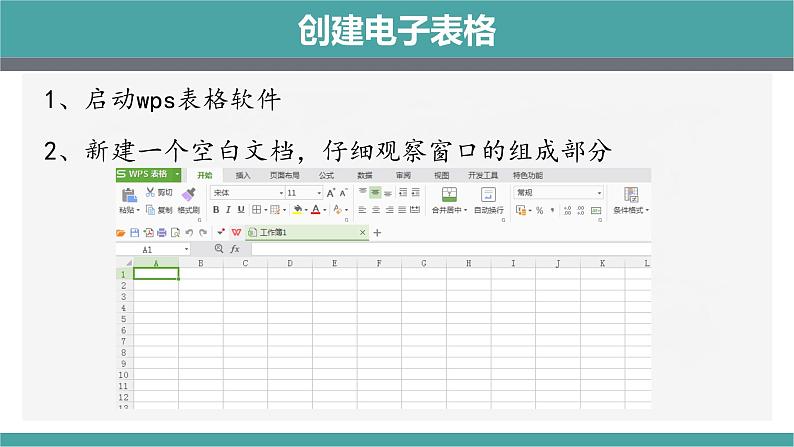
Task: Click inside the formula bar input
Action: click(451, 249)
